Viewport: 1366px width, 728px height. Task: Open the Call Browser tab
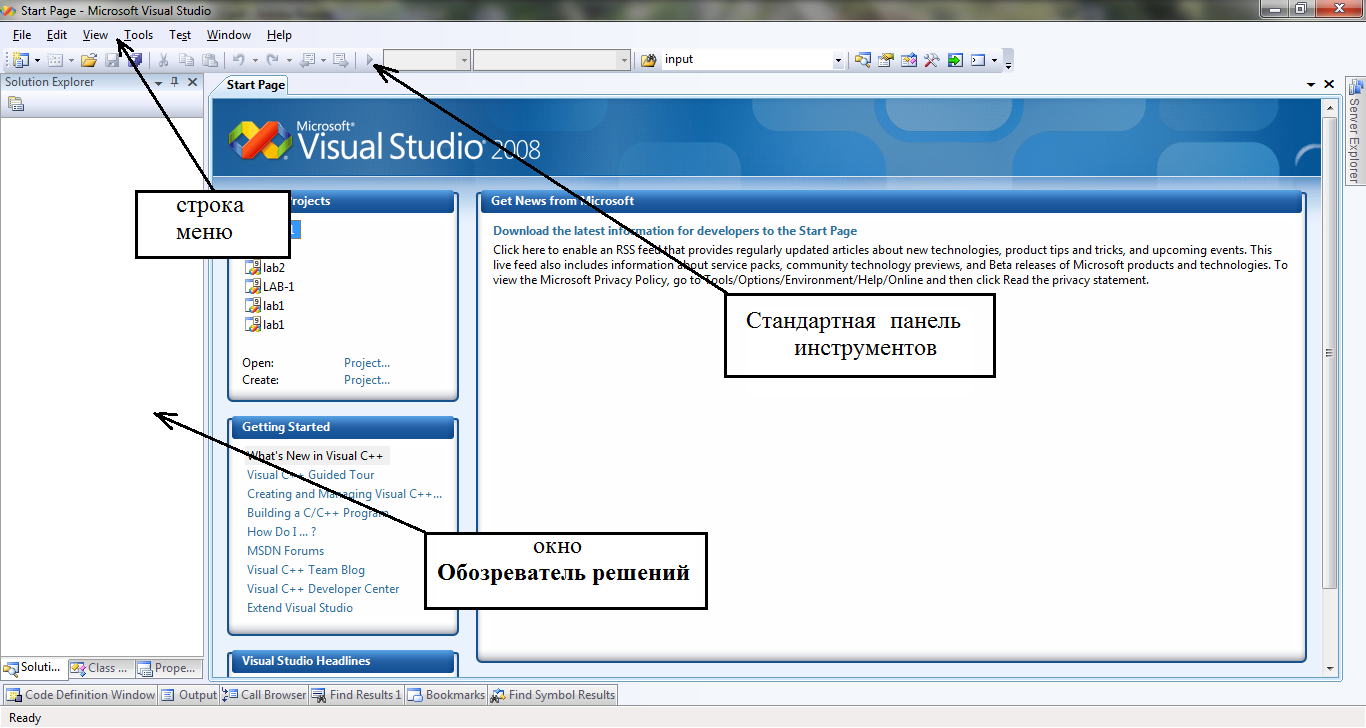coord(265,695)
